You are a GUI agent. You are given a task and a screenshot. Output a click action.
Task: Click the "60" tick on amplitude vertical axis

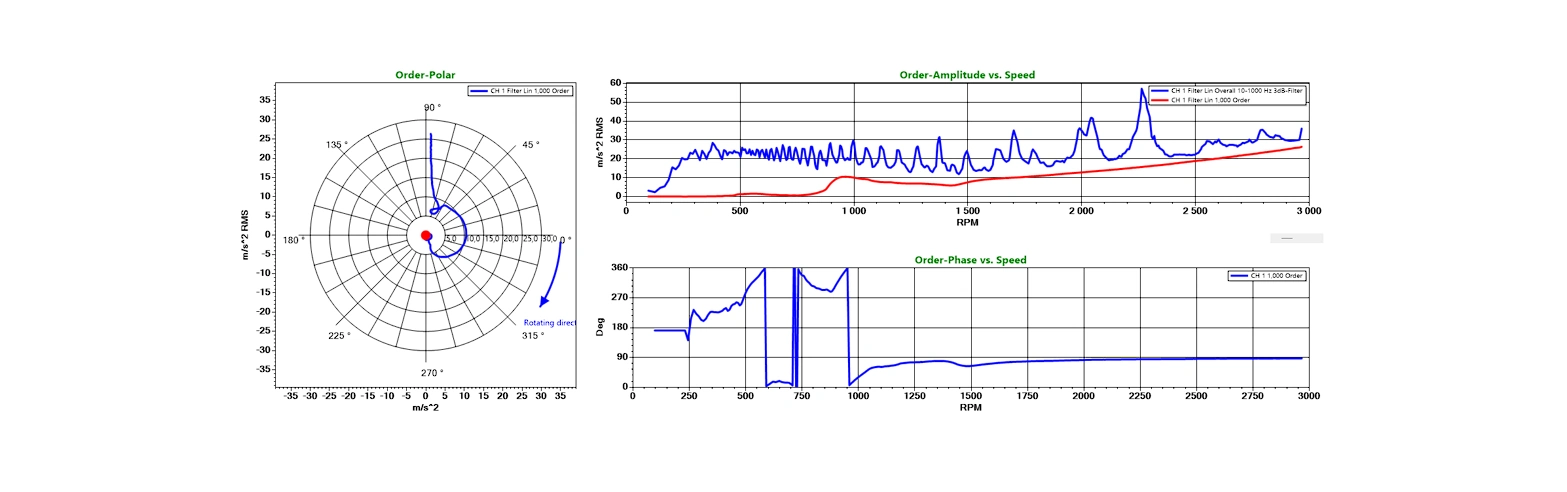tap(615, 83)
